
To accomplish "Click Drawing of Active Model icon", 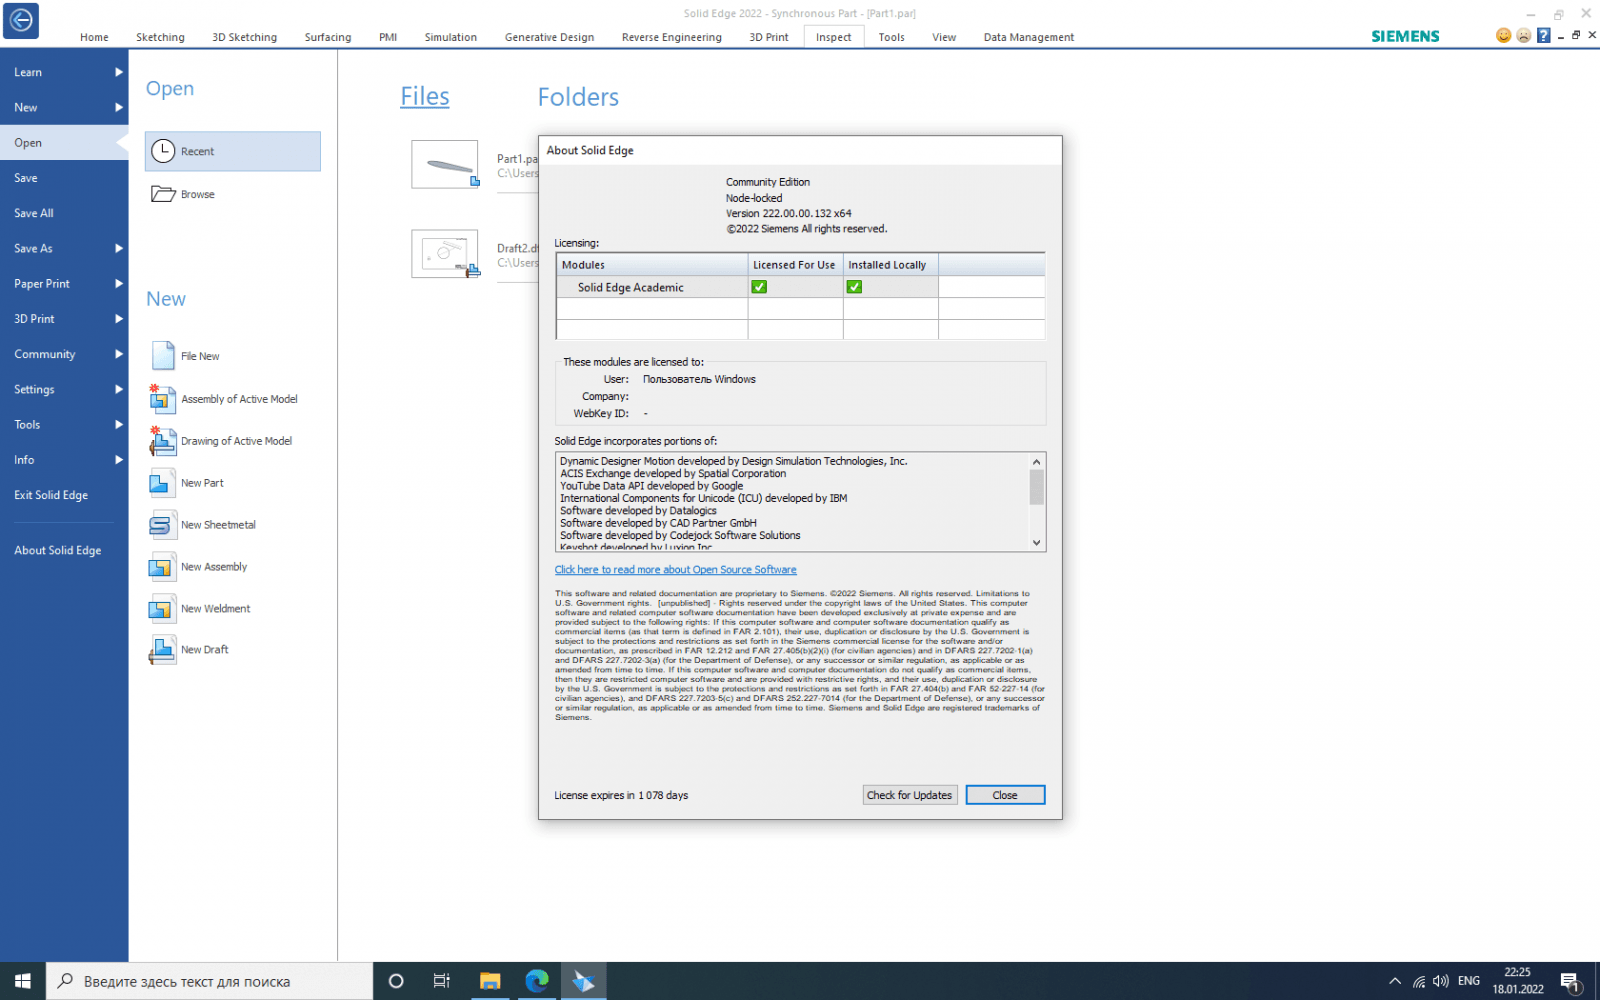I will tap(163, 441).
